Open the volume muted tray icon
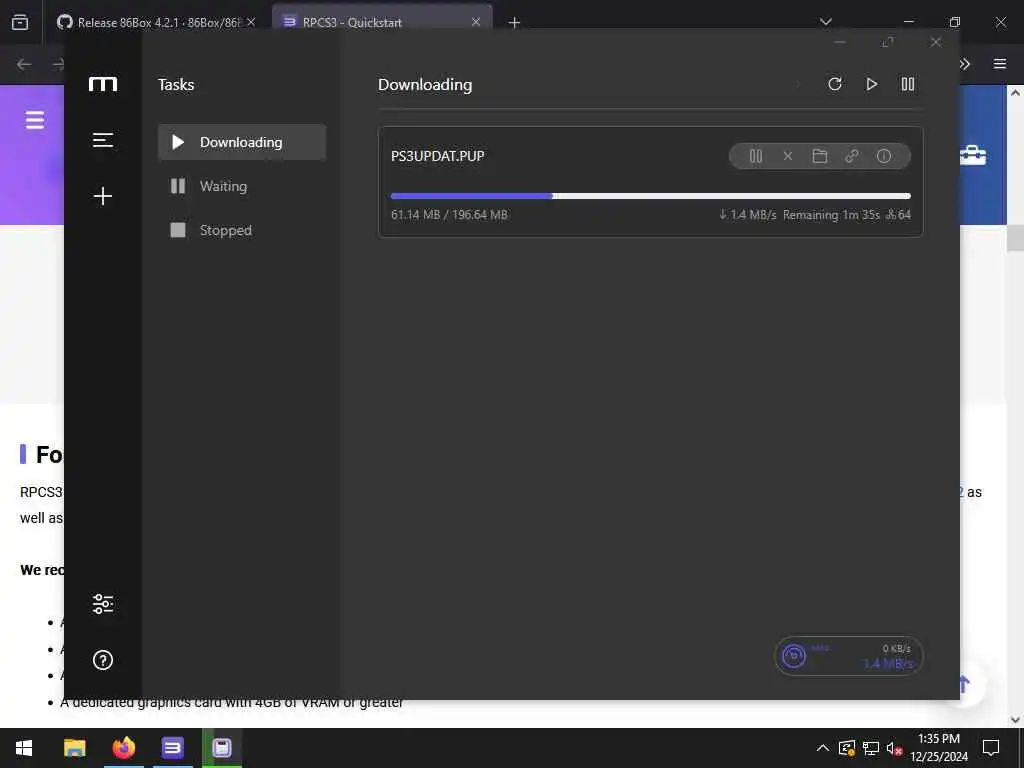 pos(894,748)
